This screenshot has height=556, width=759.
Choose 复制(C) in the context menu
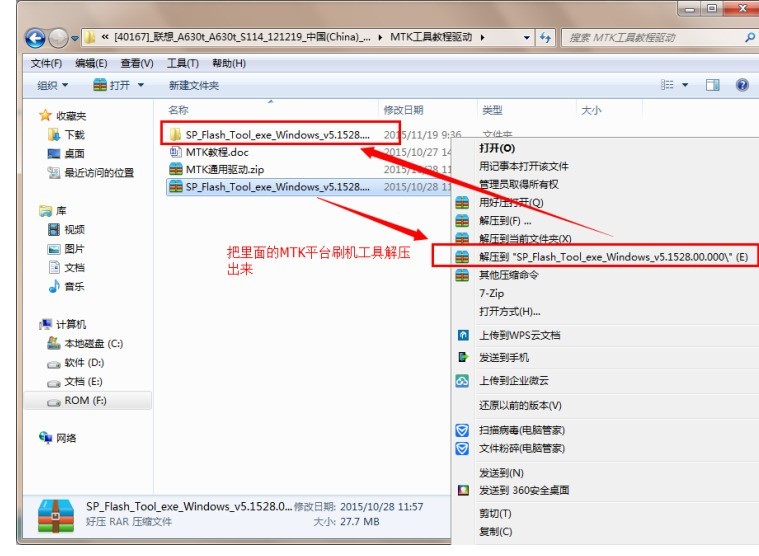tap(495, 531)
